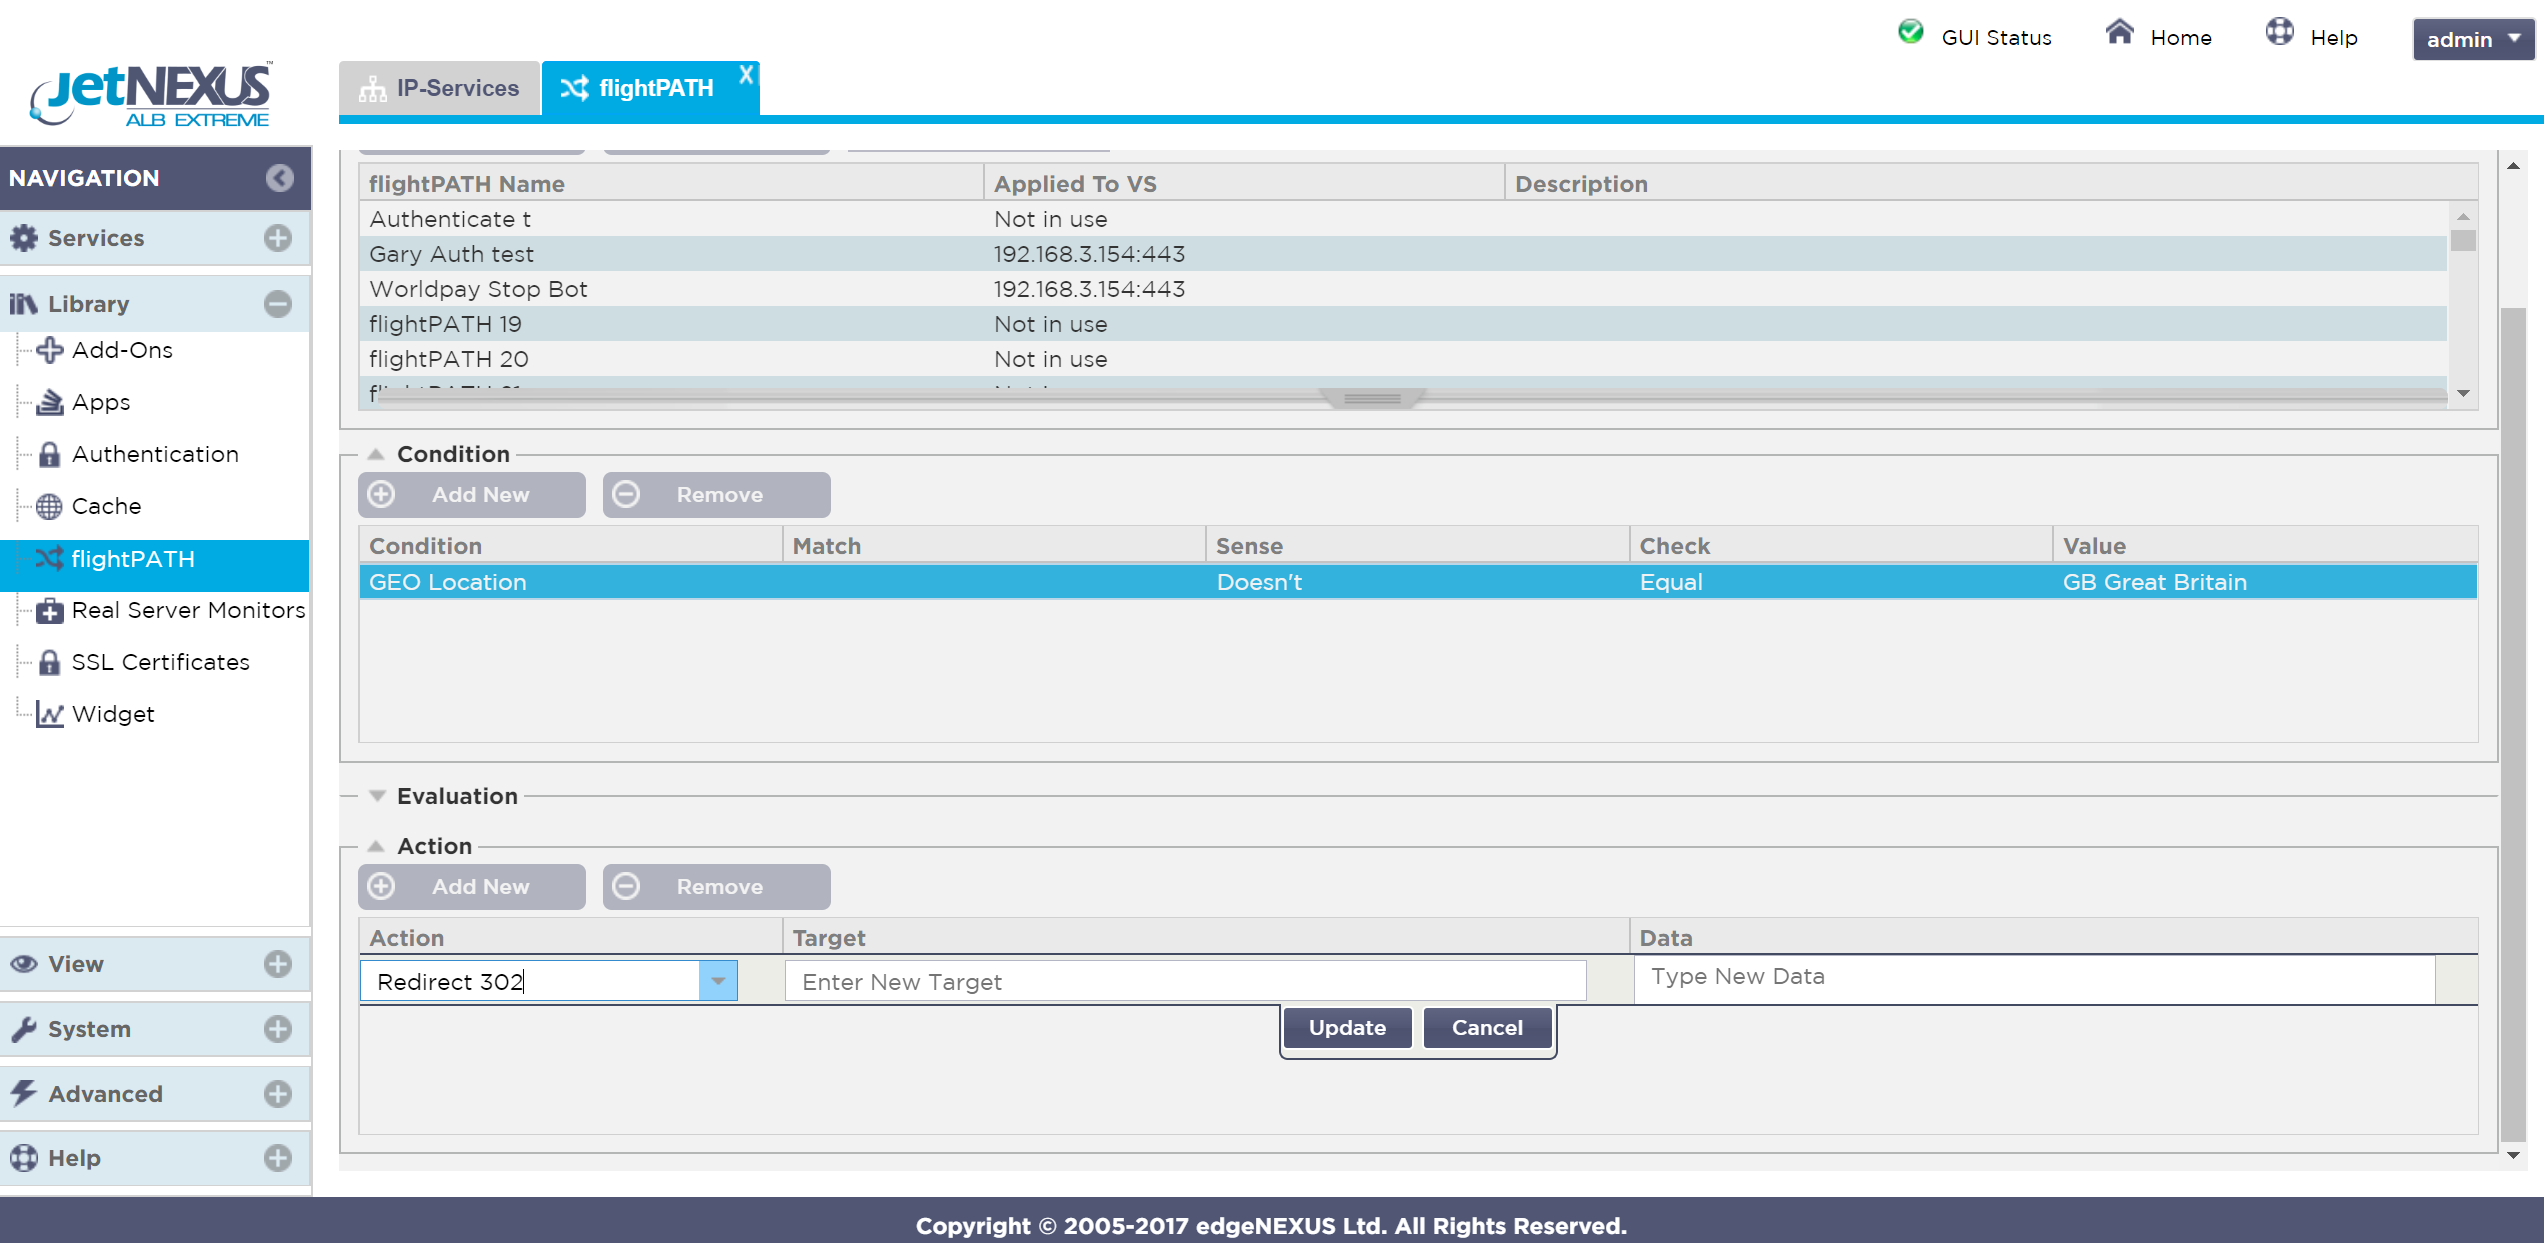Expand System section plus icon
This screenshot has width=2544, height=1243.
pos(278,1029)
